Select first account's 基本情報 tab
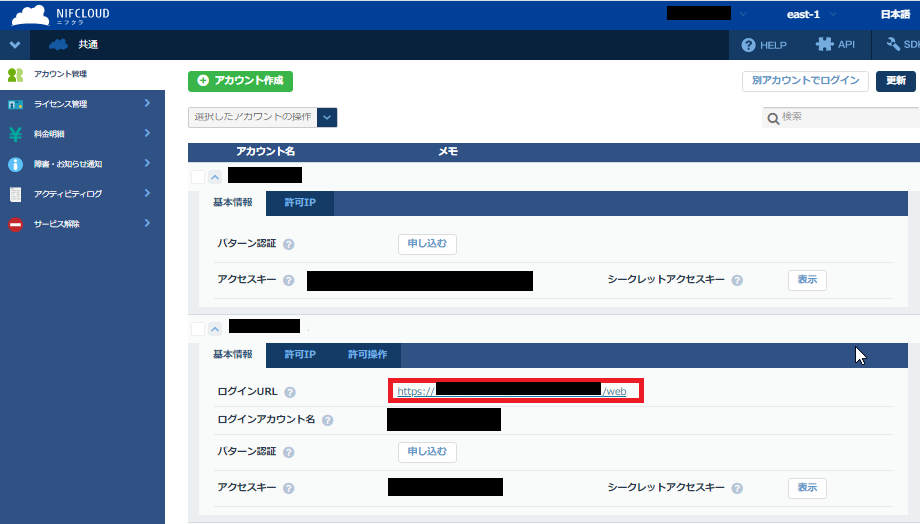The image size is (920, 524). pyautogui.click(x=232, y=203)
